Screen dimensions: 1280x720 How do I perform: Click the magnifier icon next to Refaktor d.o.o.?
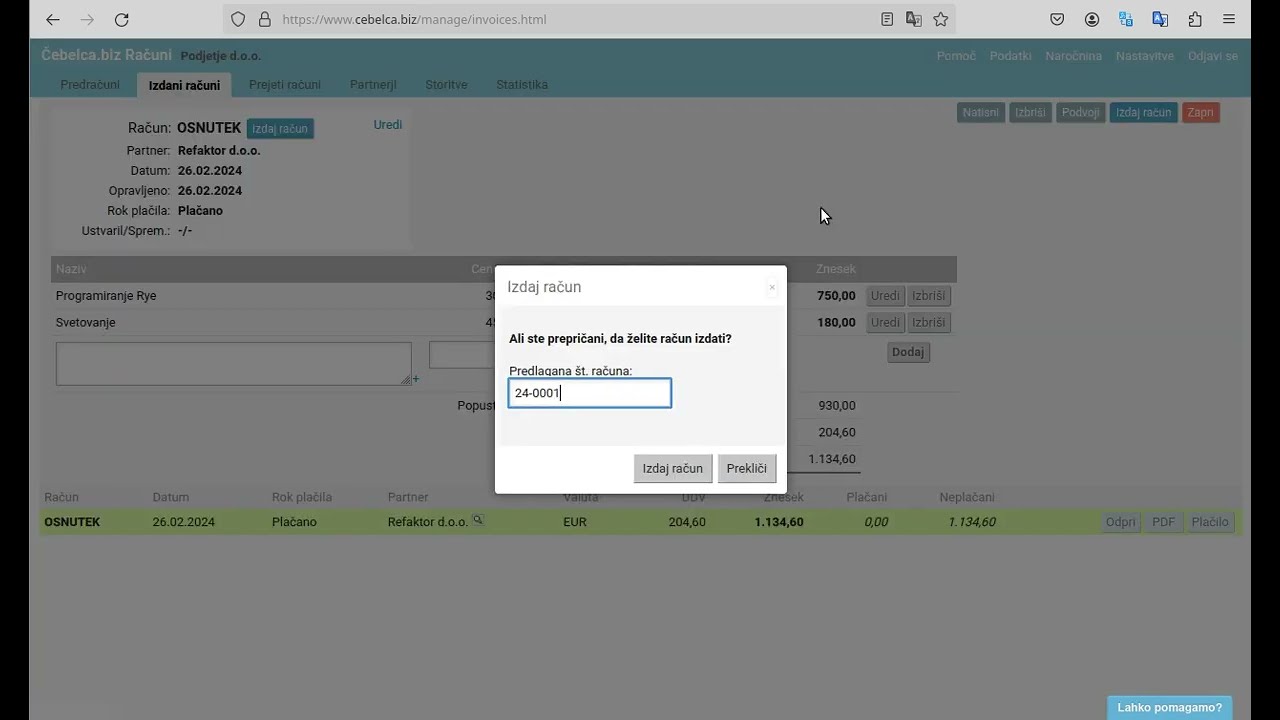(478, 520)
